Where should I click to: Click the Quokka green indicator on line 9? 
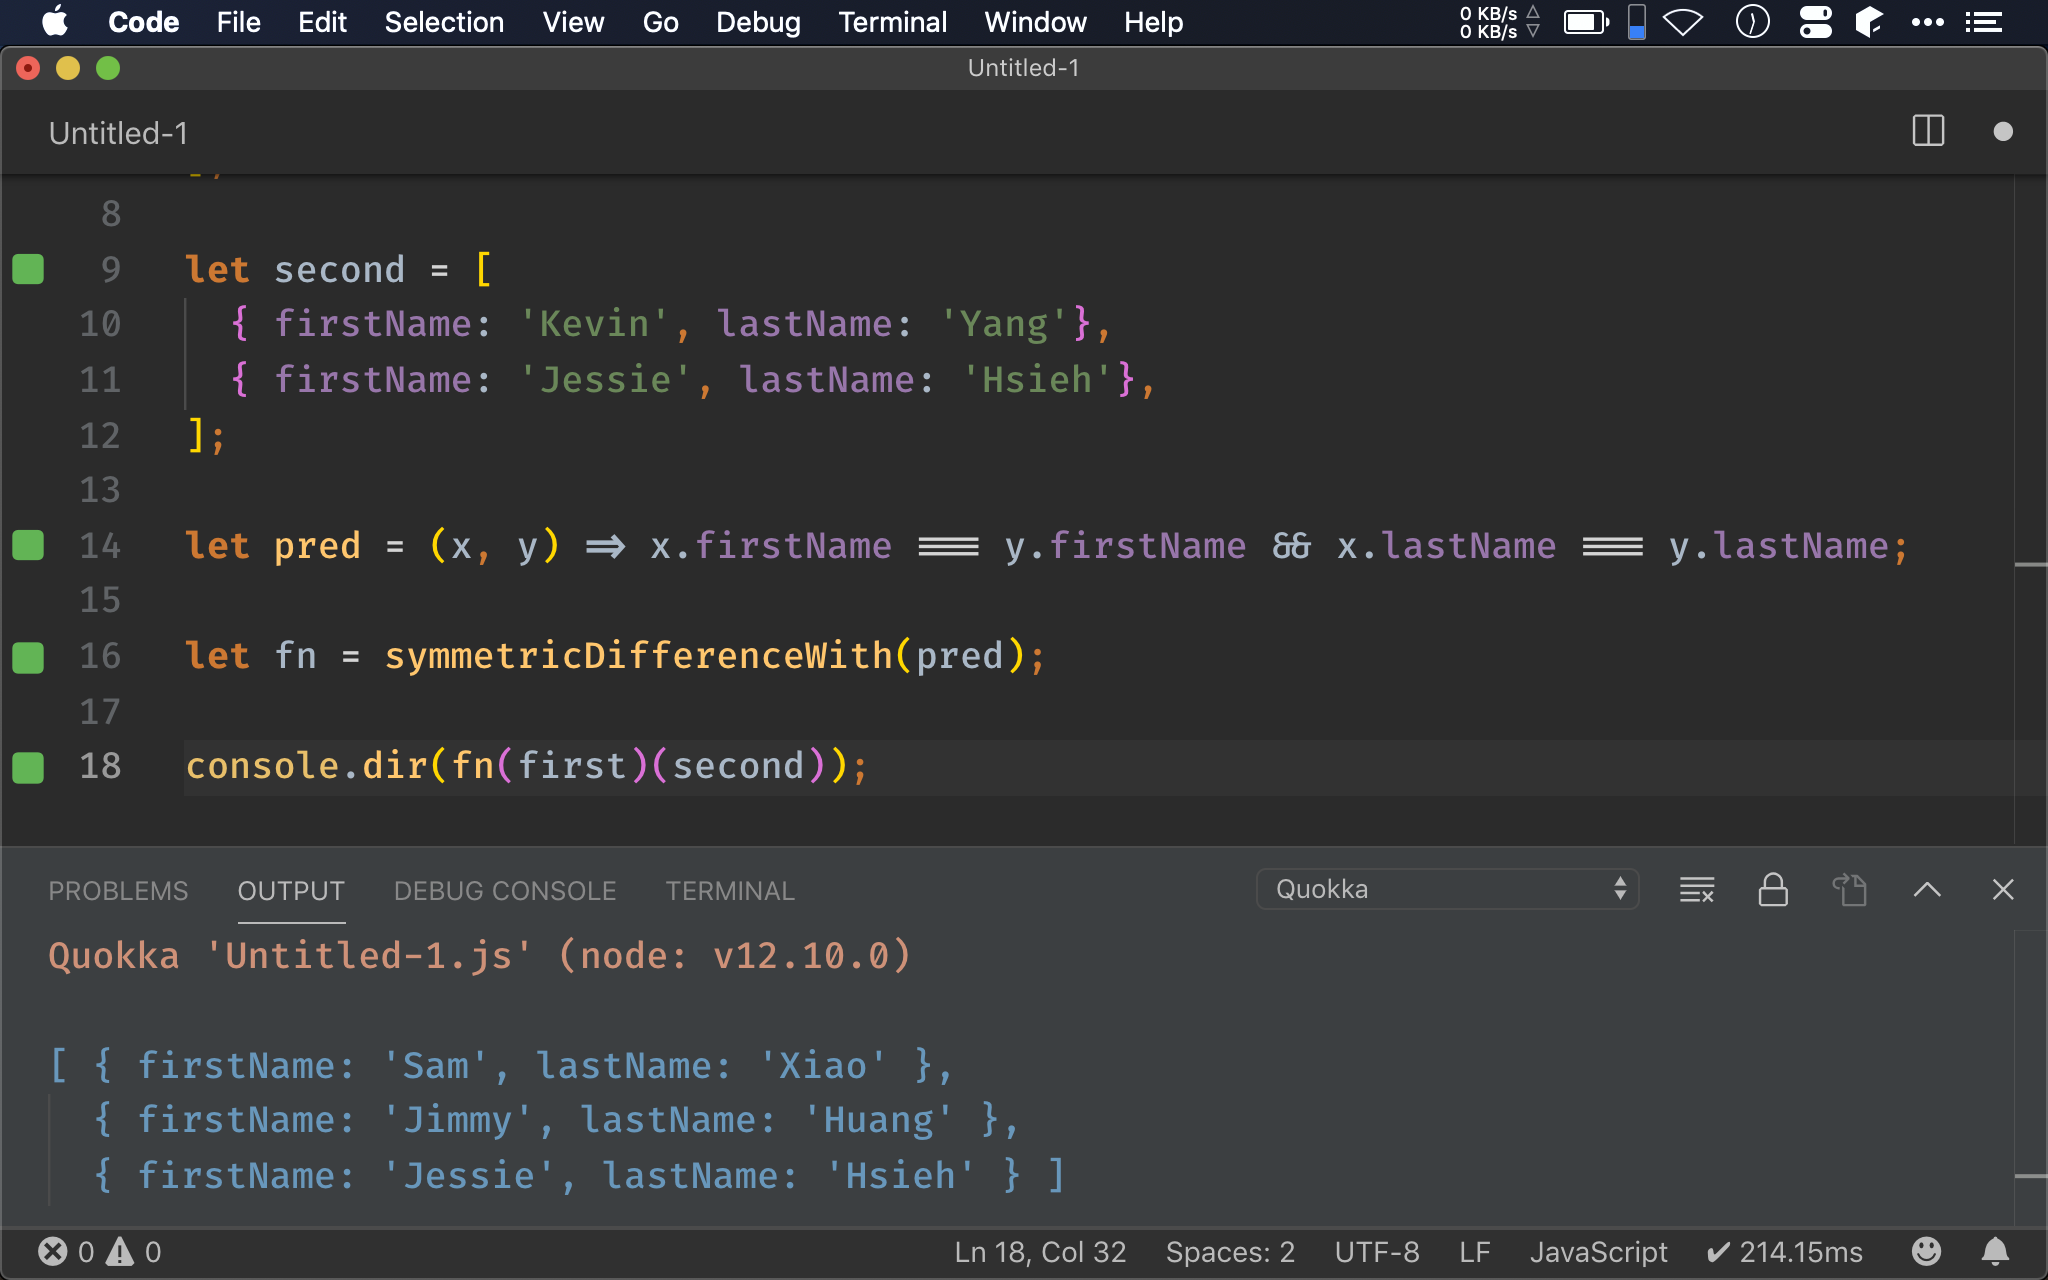(x=28, y=269)
